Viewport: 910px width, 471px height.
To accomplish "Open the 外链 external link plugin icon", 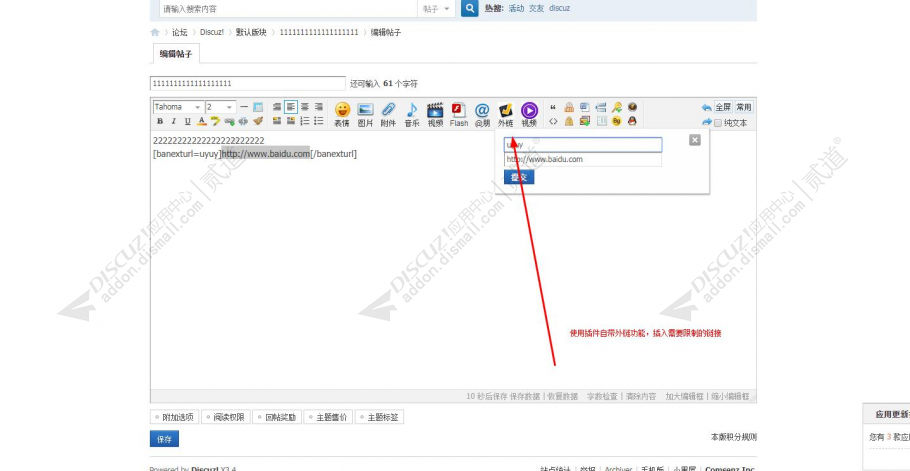I will click(x=505, y=114).
